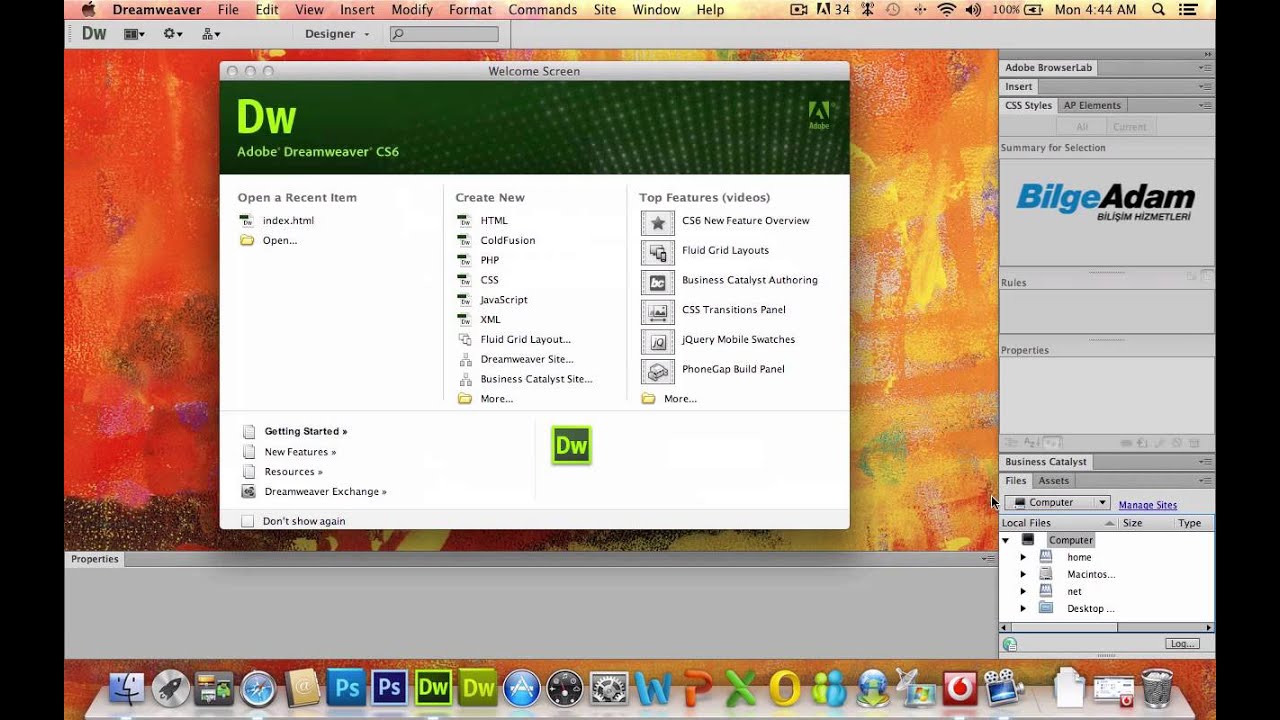Switch to the AP Elements tab
The image size is (1280, 720).
coord(1092,106)
